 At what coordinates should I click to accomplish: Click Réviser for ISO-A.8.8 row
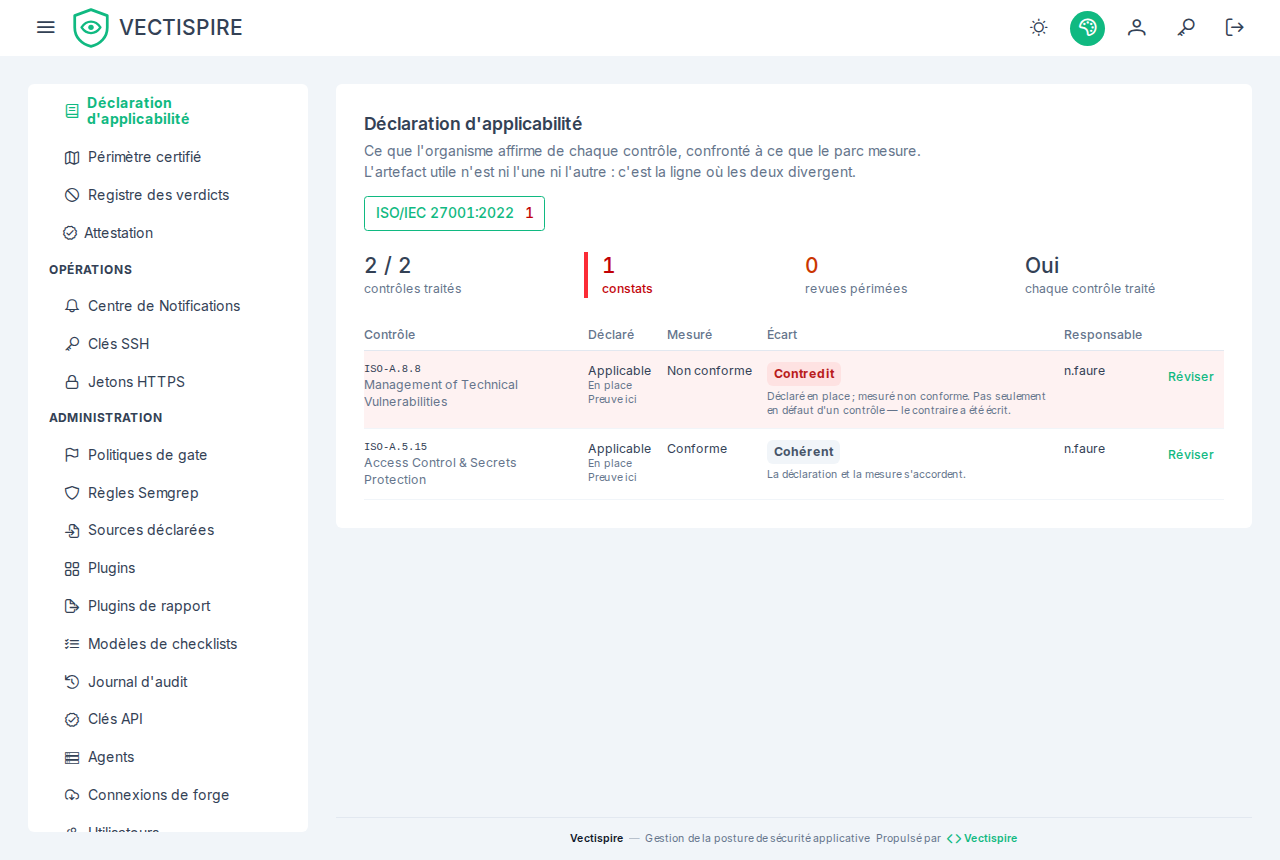point(1191,377)
